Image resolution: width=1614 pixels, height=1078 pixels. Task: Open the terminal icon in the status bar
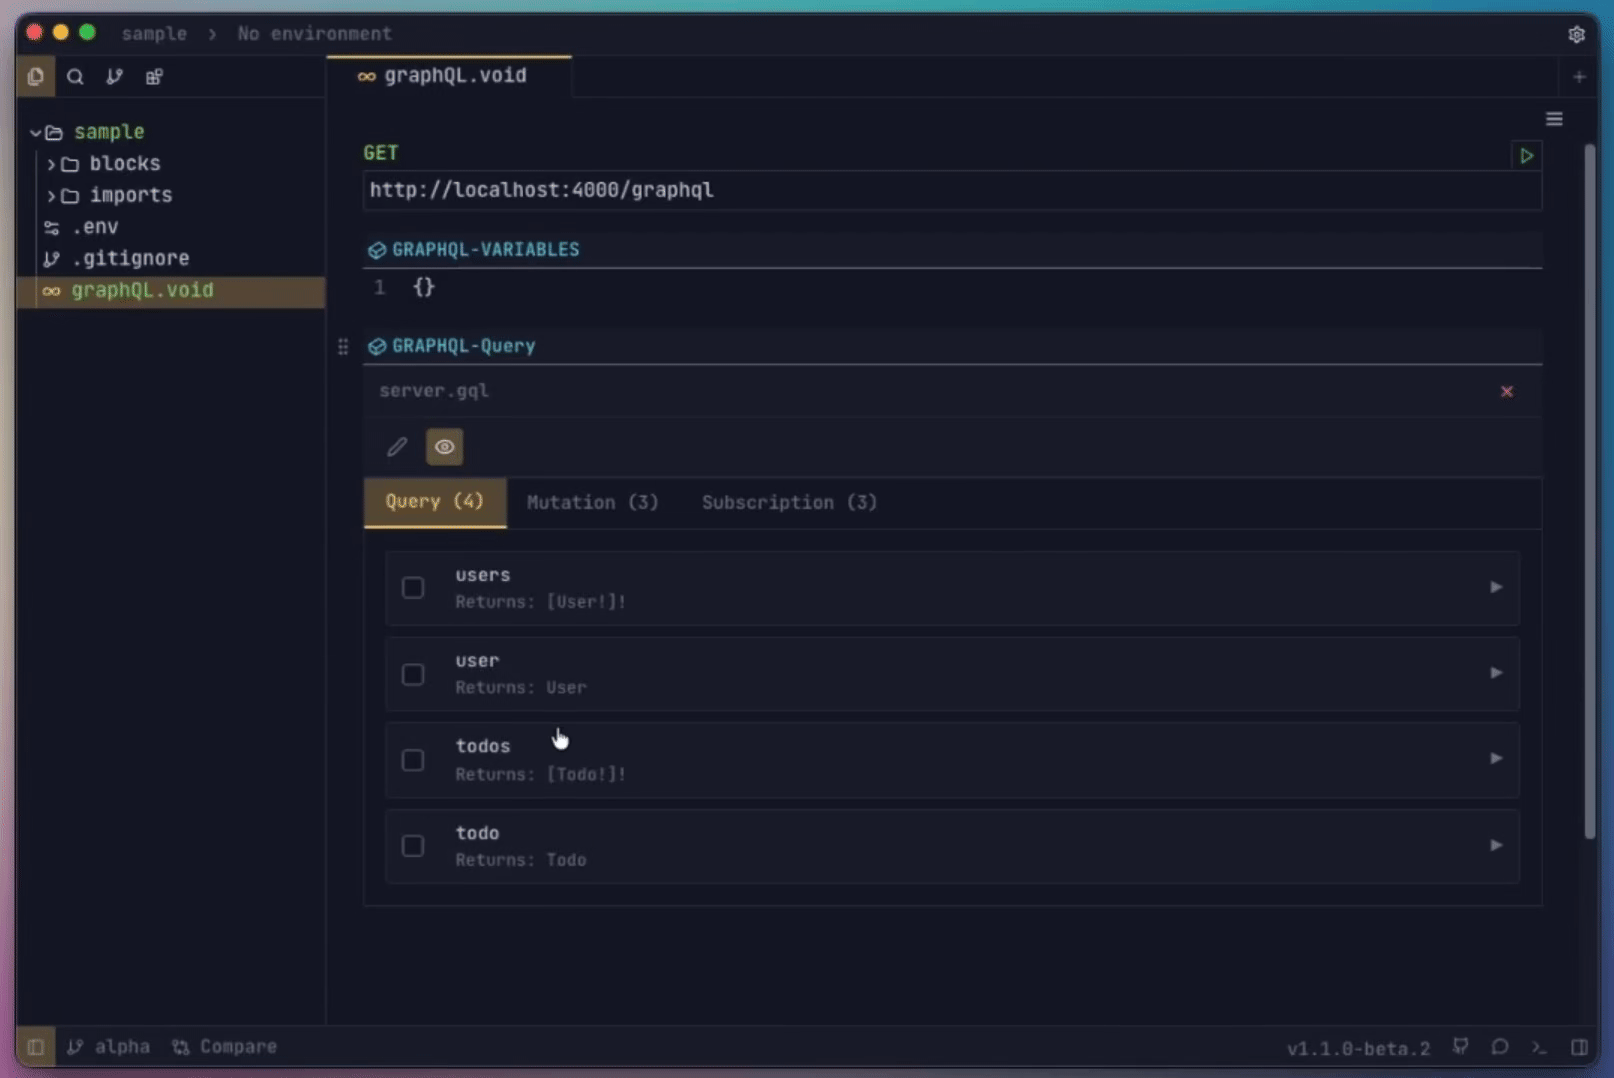[x=1538, y=1047]
